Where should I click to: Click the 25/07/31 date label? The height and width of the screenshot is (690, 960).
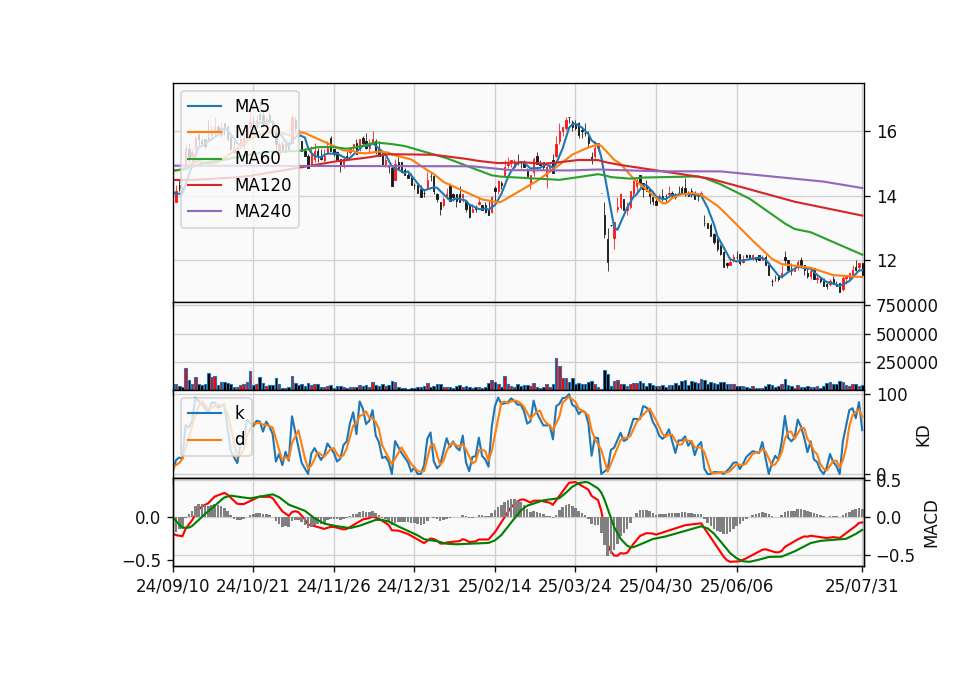pyautogui.click(x=861, y=586)
